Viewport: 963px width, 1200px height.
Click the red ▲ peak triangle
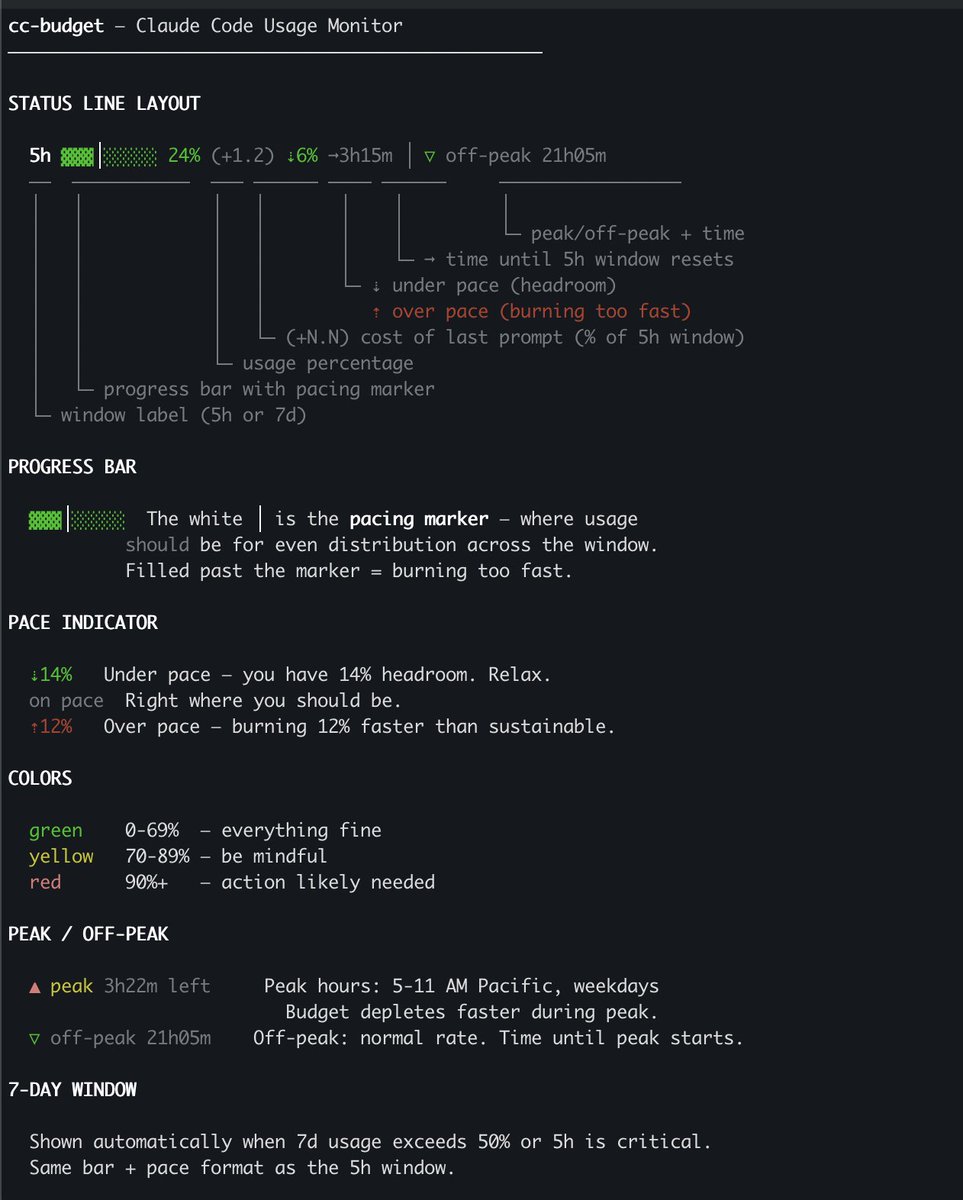[x=35, y=987]
